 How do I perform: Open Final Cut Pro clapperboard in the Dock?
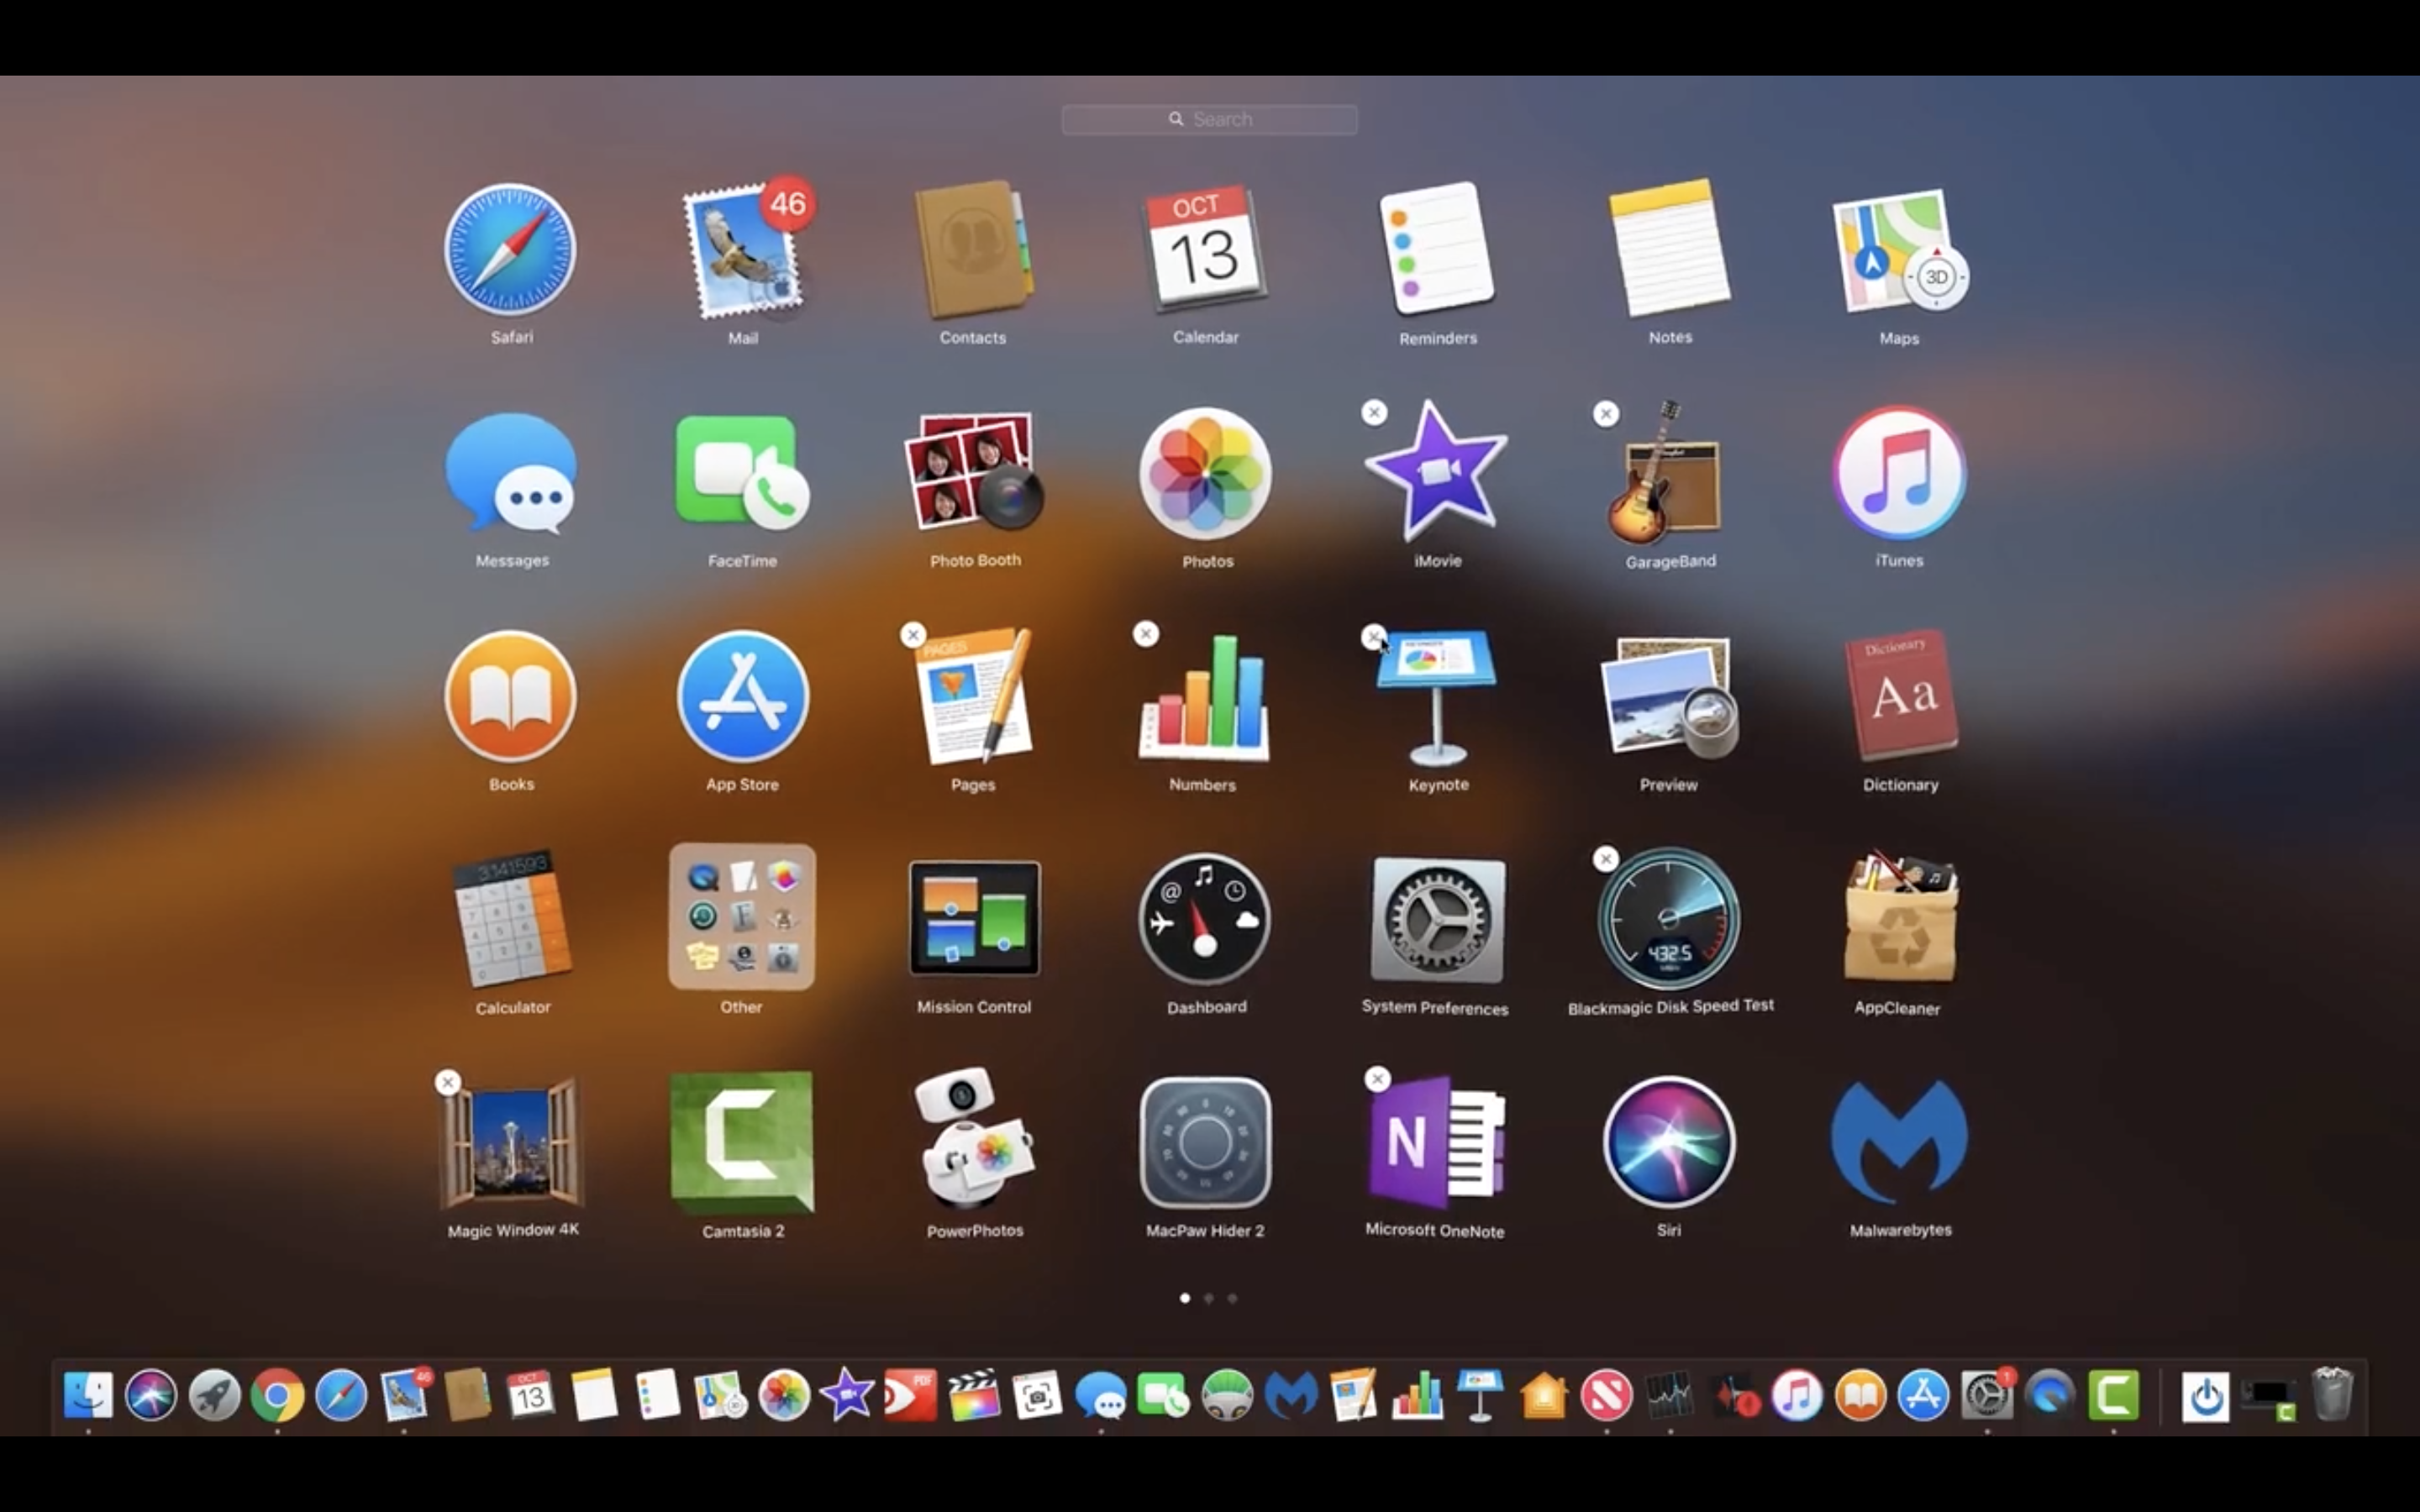click(974, 1394)
